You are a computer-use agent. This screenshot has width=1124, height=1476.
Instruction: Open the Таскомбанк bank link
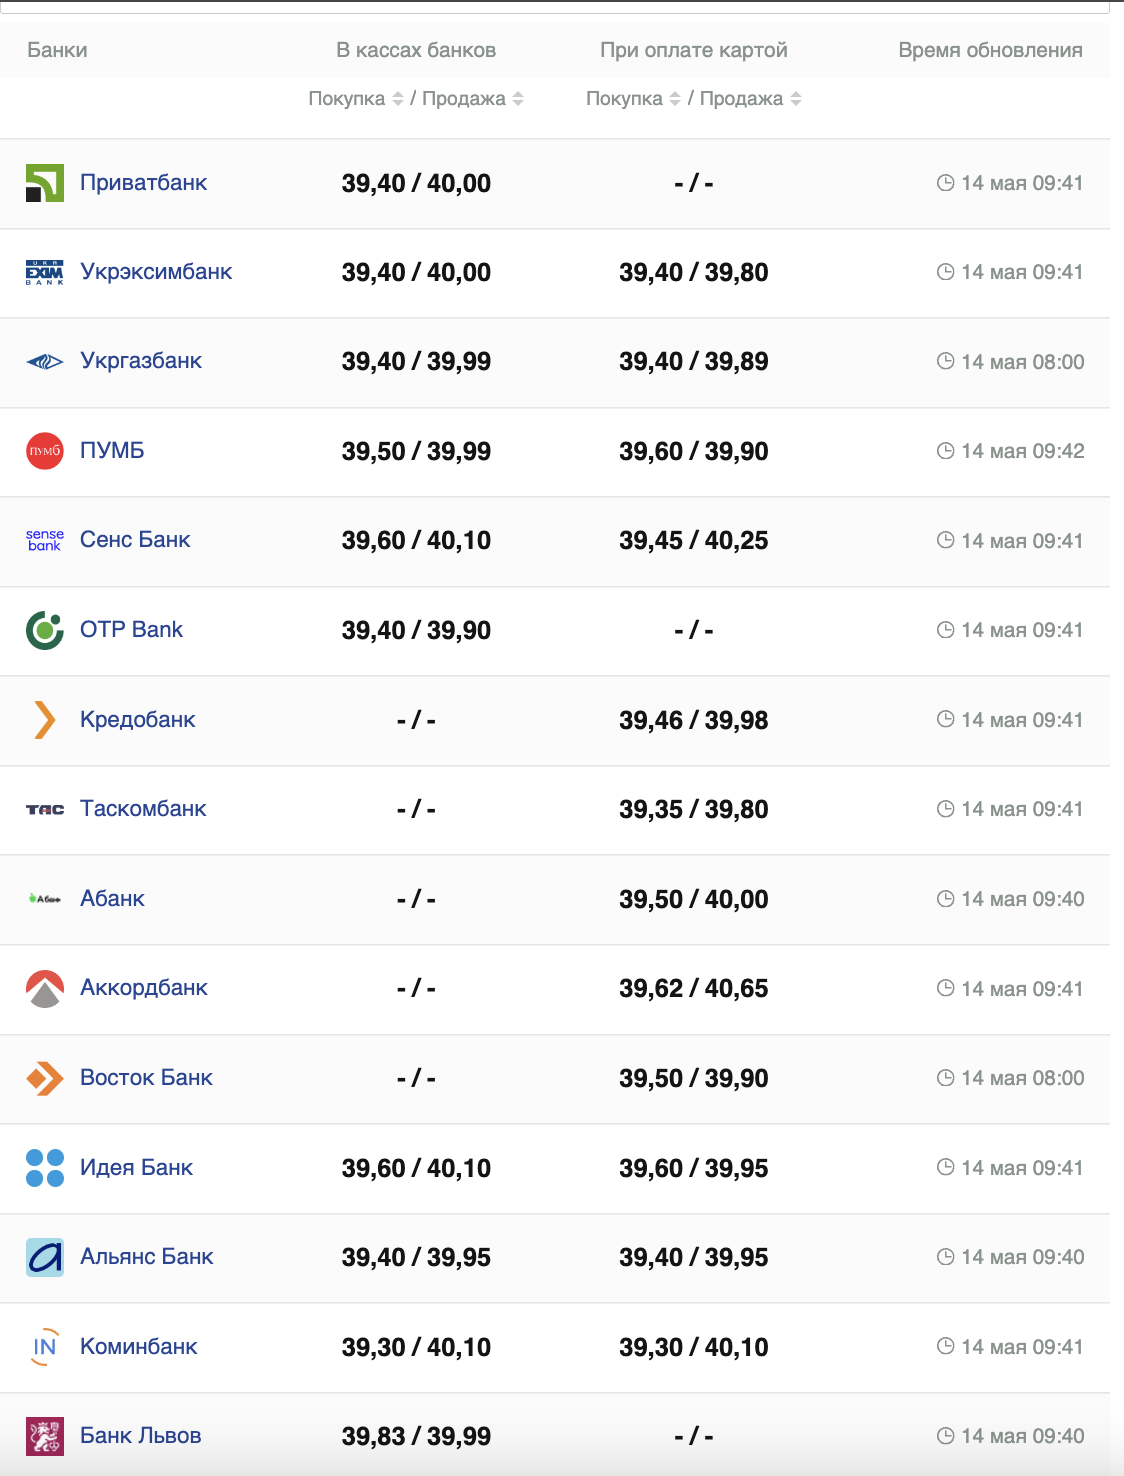pos(143,809)
